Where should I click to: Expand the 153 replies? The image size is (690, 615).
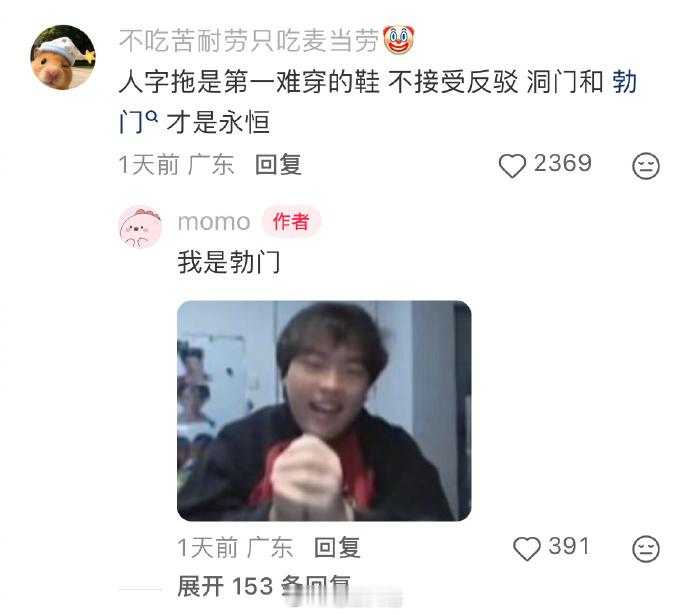tap(264, 587)
